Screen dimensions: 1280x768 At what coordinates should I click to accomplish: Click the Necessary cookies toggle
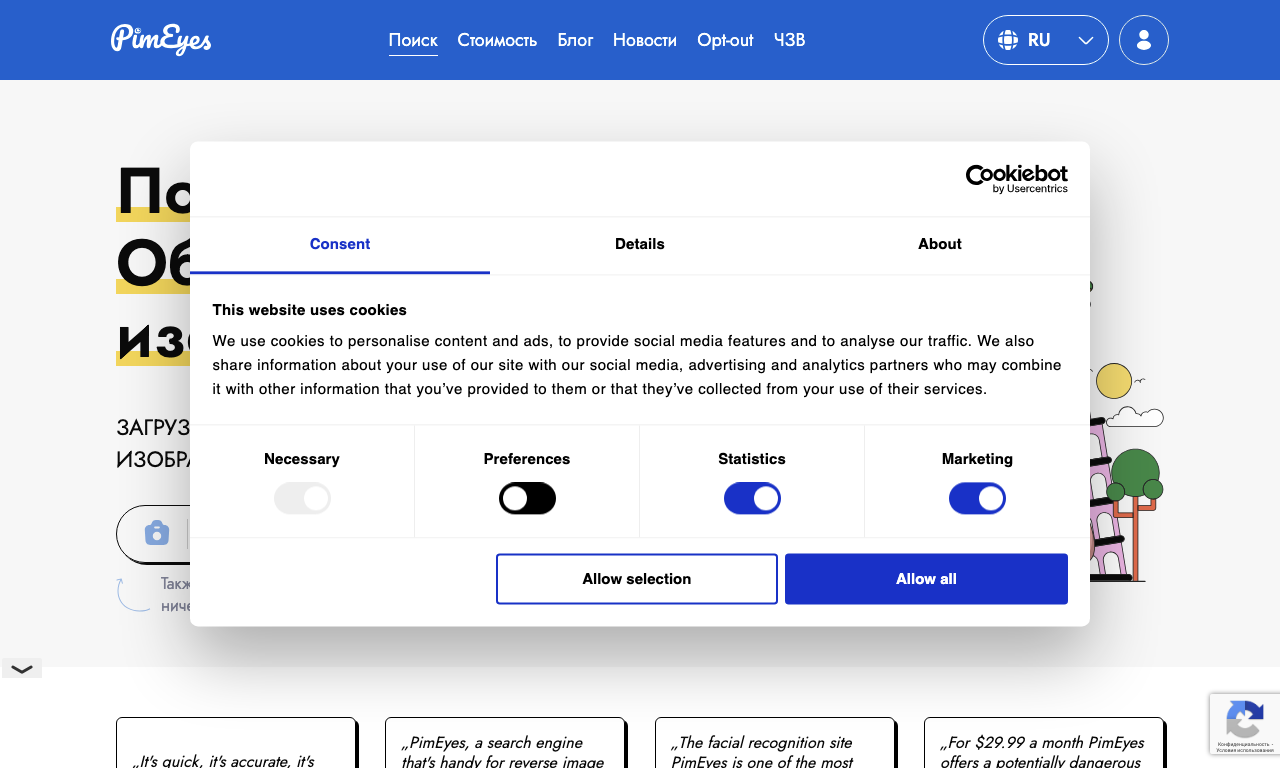click(302, 498)
